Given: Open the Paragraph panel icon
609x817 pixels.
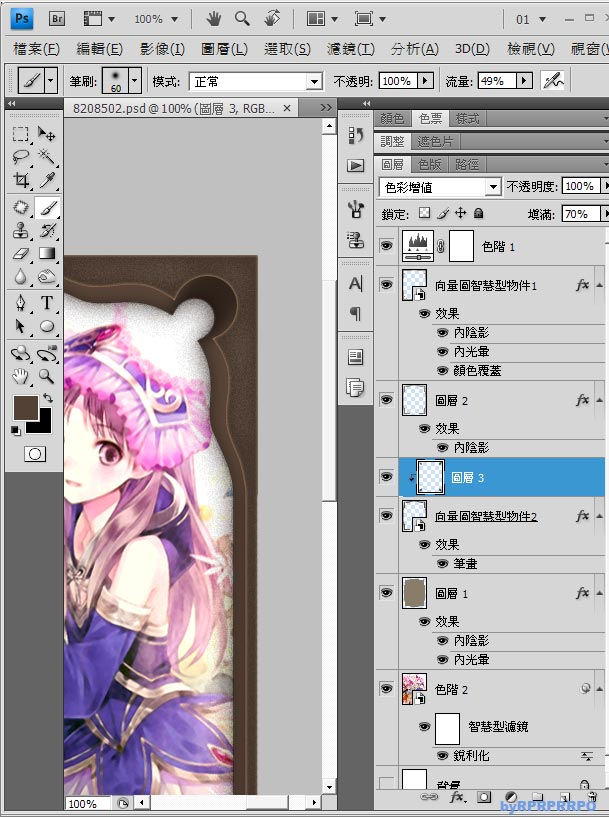Looking at the screenshot, I should pos(356,314).
